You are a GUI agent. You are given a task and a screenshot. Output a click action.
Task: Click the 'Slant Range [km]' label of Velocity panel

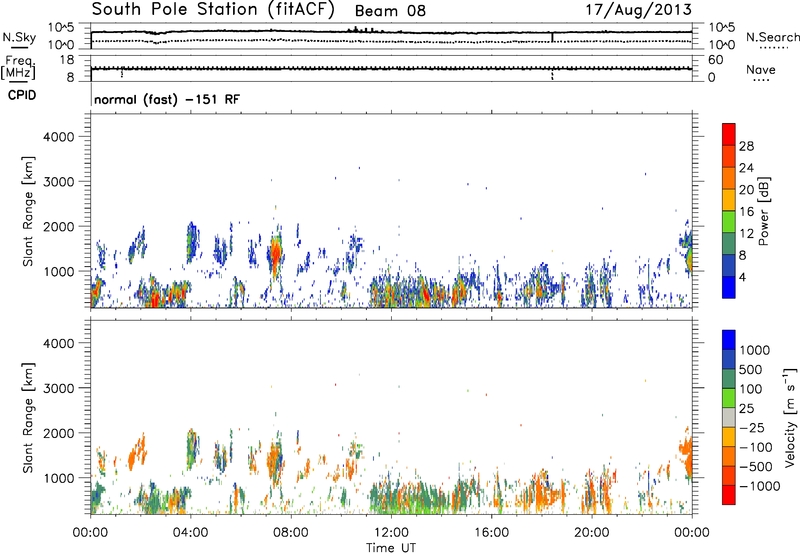28,418
